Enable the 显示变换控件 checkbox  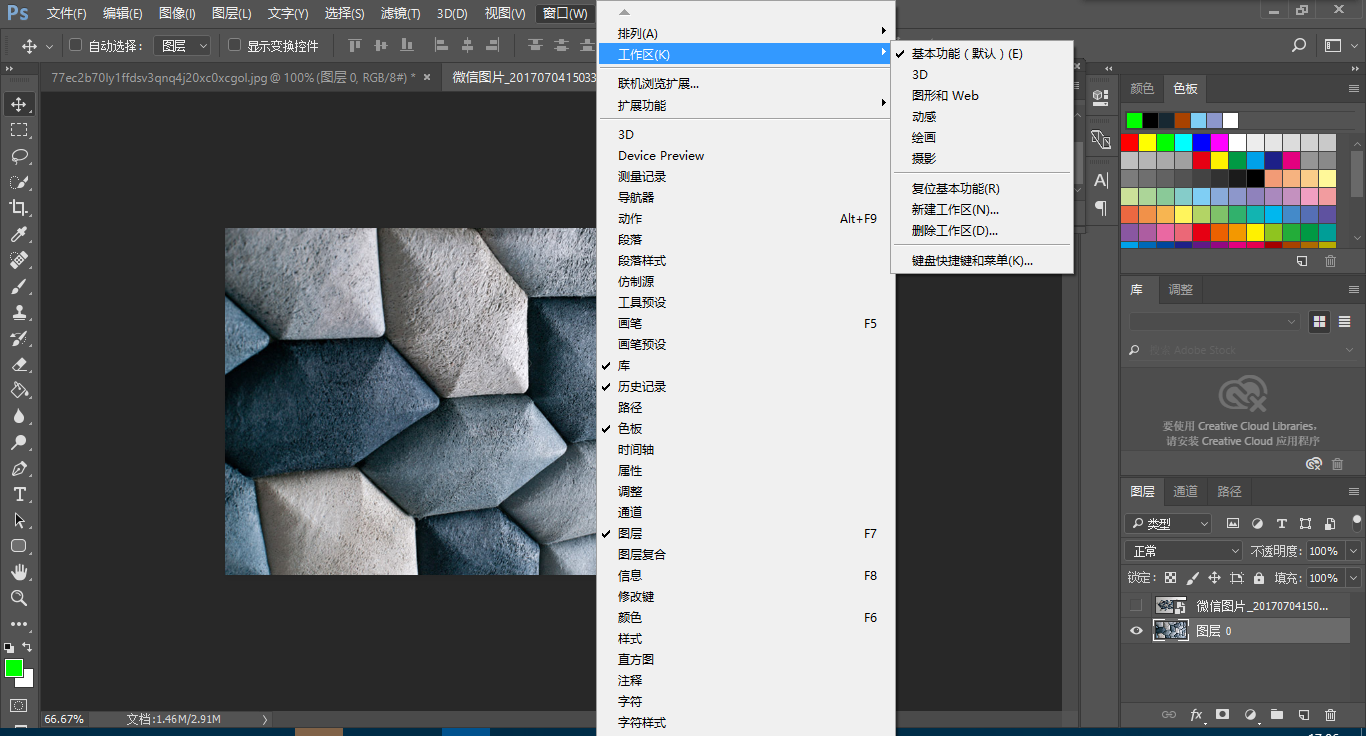(235, 45)
